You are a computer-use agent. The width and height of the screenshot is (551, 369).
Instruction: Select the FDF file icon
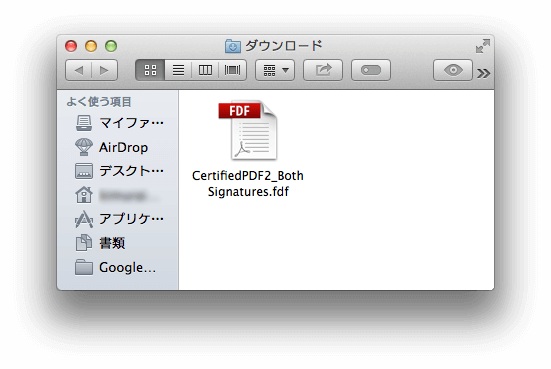248,131
